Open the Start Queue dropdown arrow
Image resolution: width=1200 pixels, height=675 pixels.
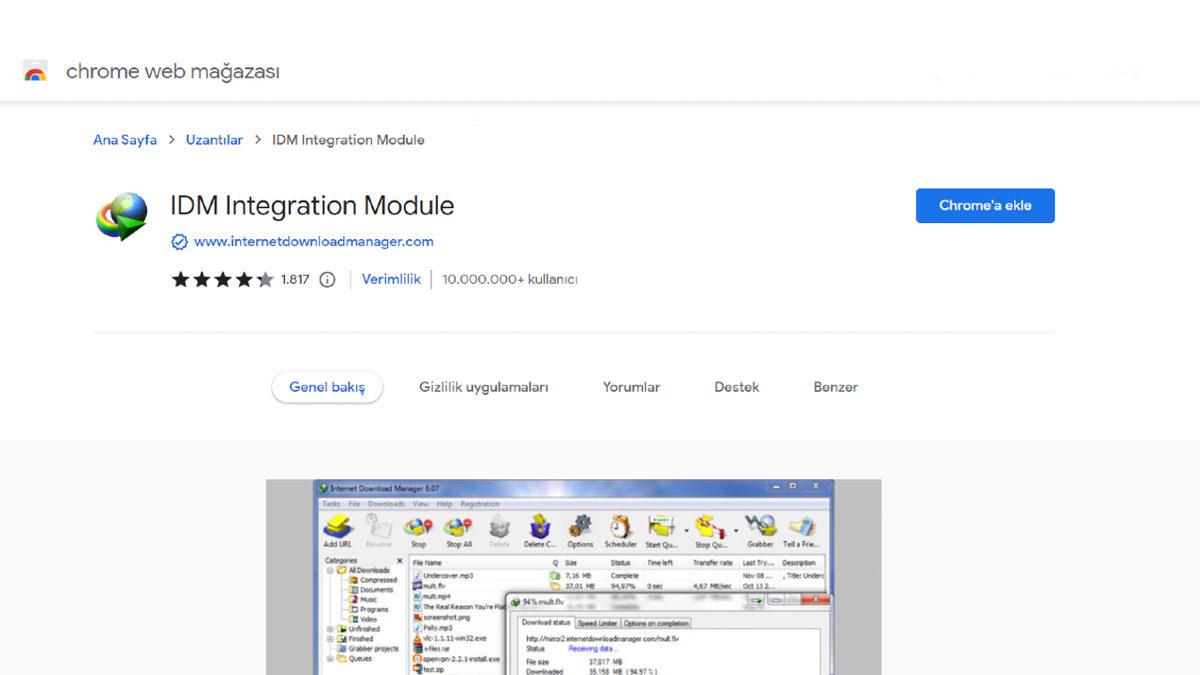685,530
